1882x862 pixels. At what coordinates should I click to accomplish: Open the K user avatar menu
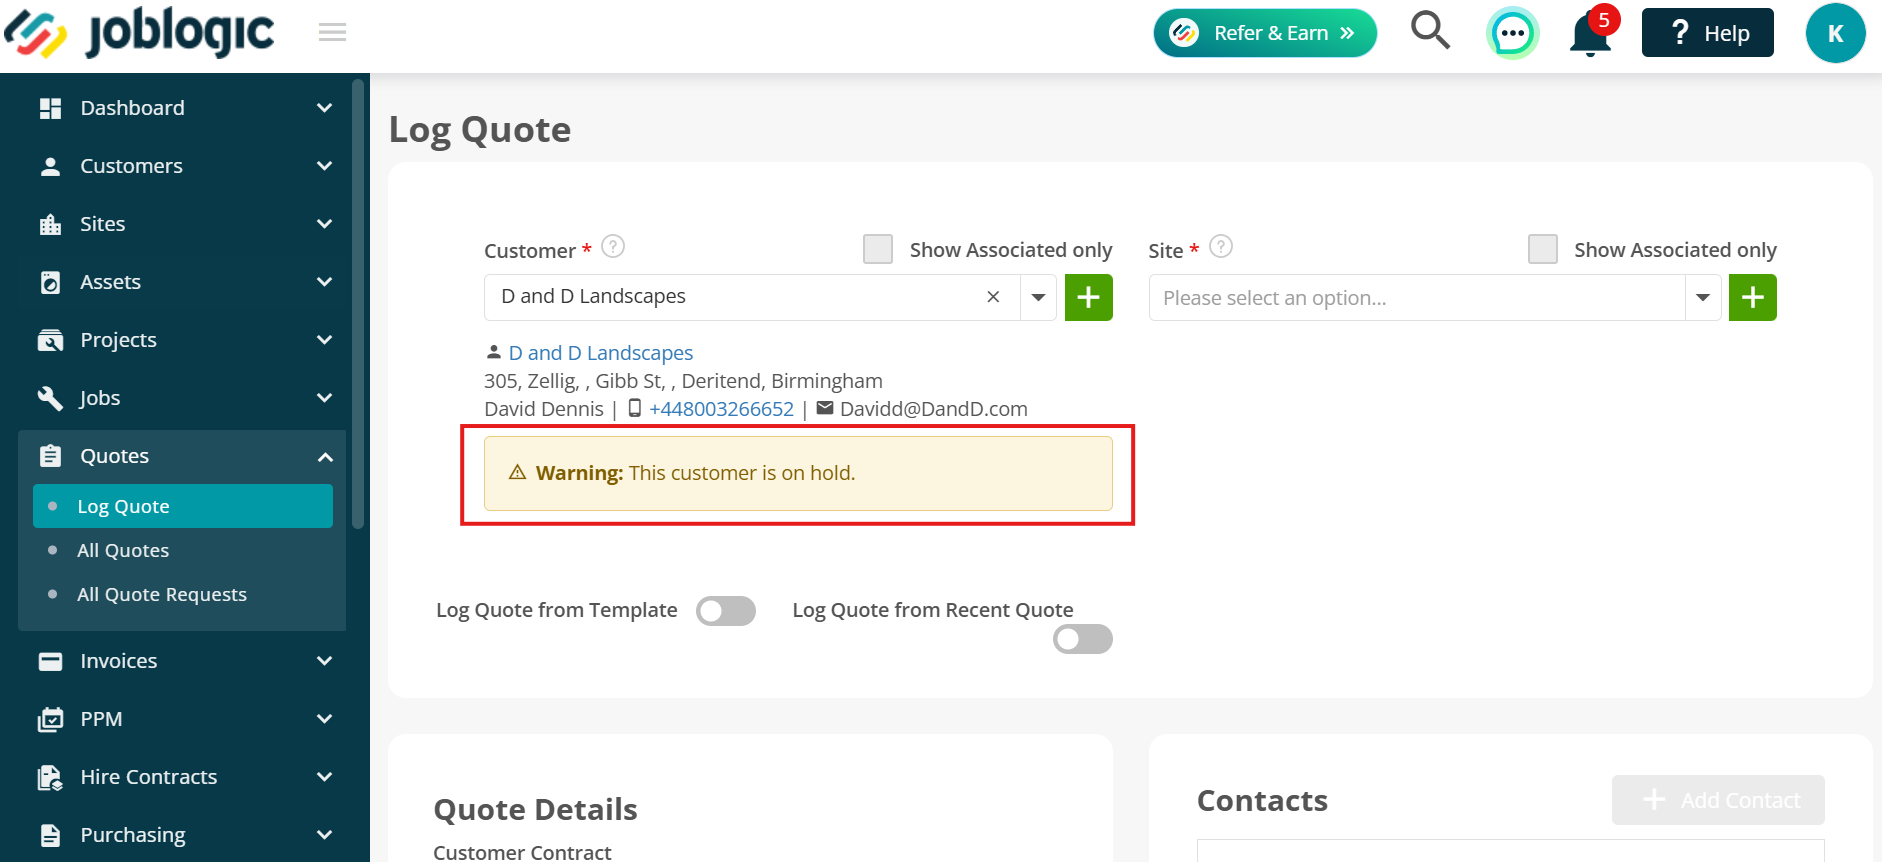point(1835,33)
